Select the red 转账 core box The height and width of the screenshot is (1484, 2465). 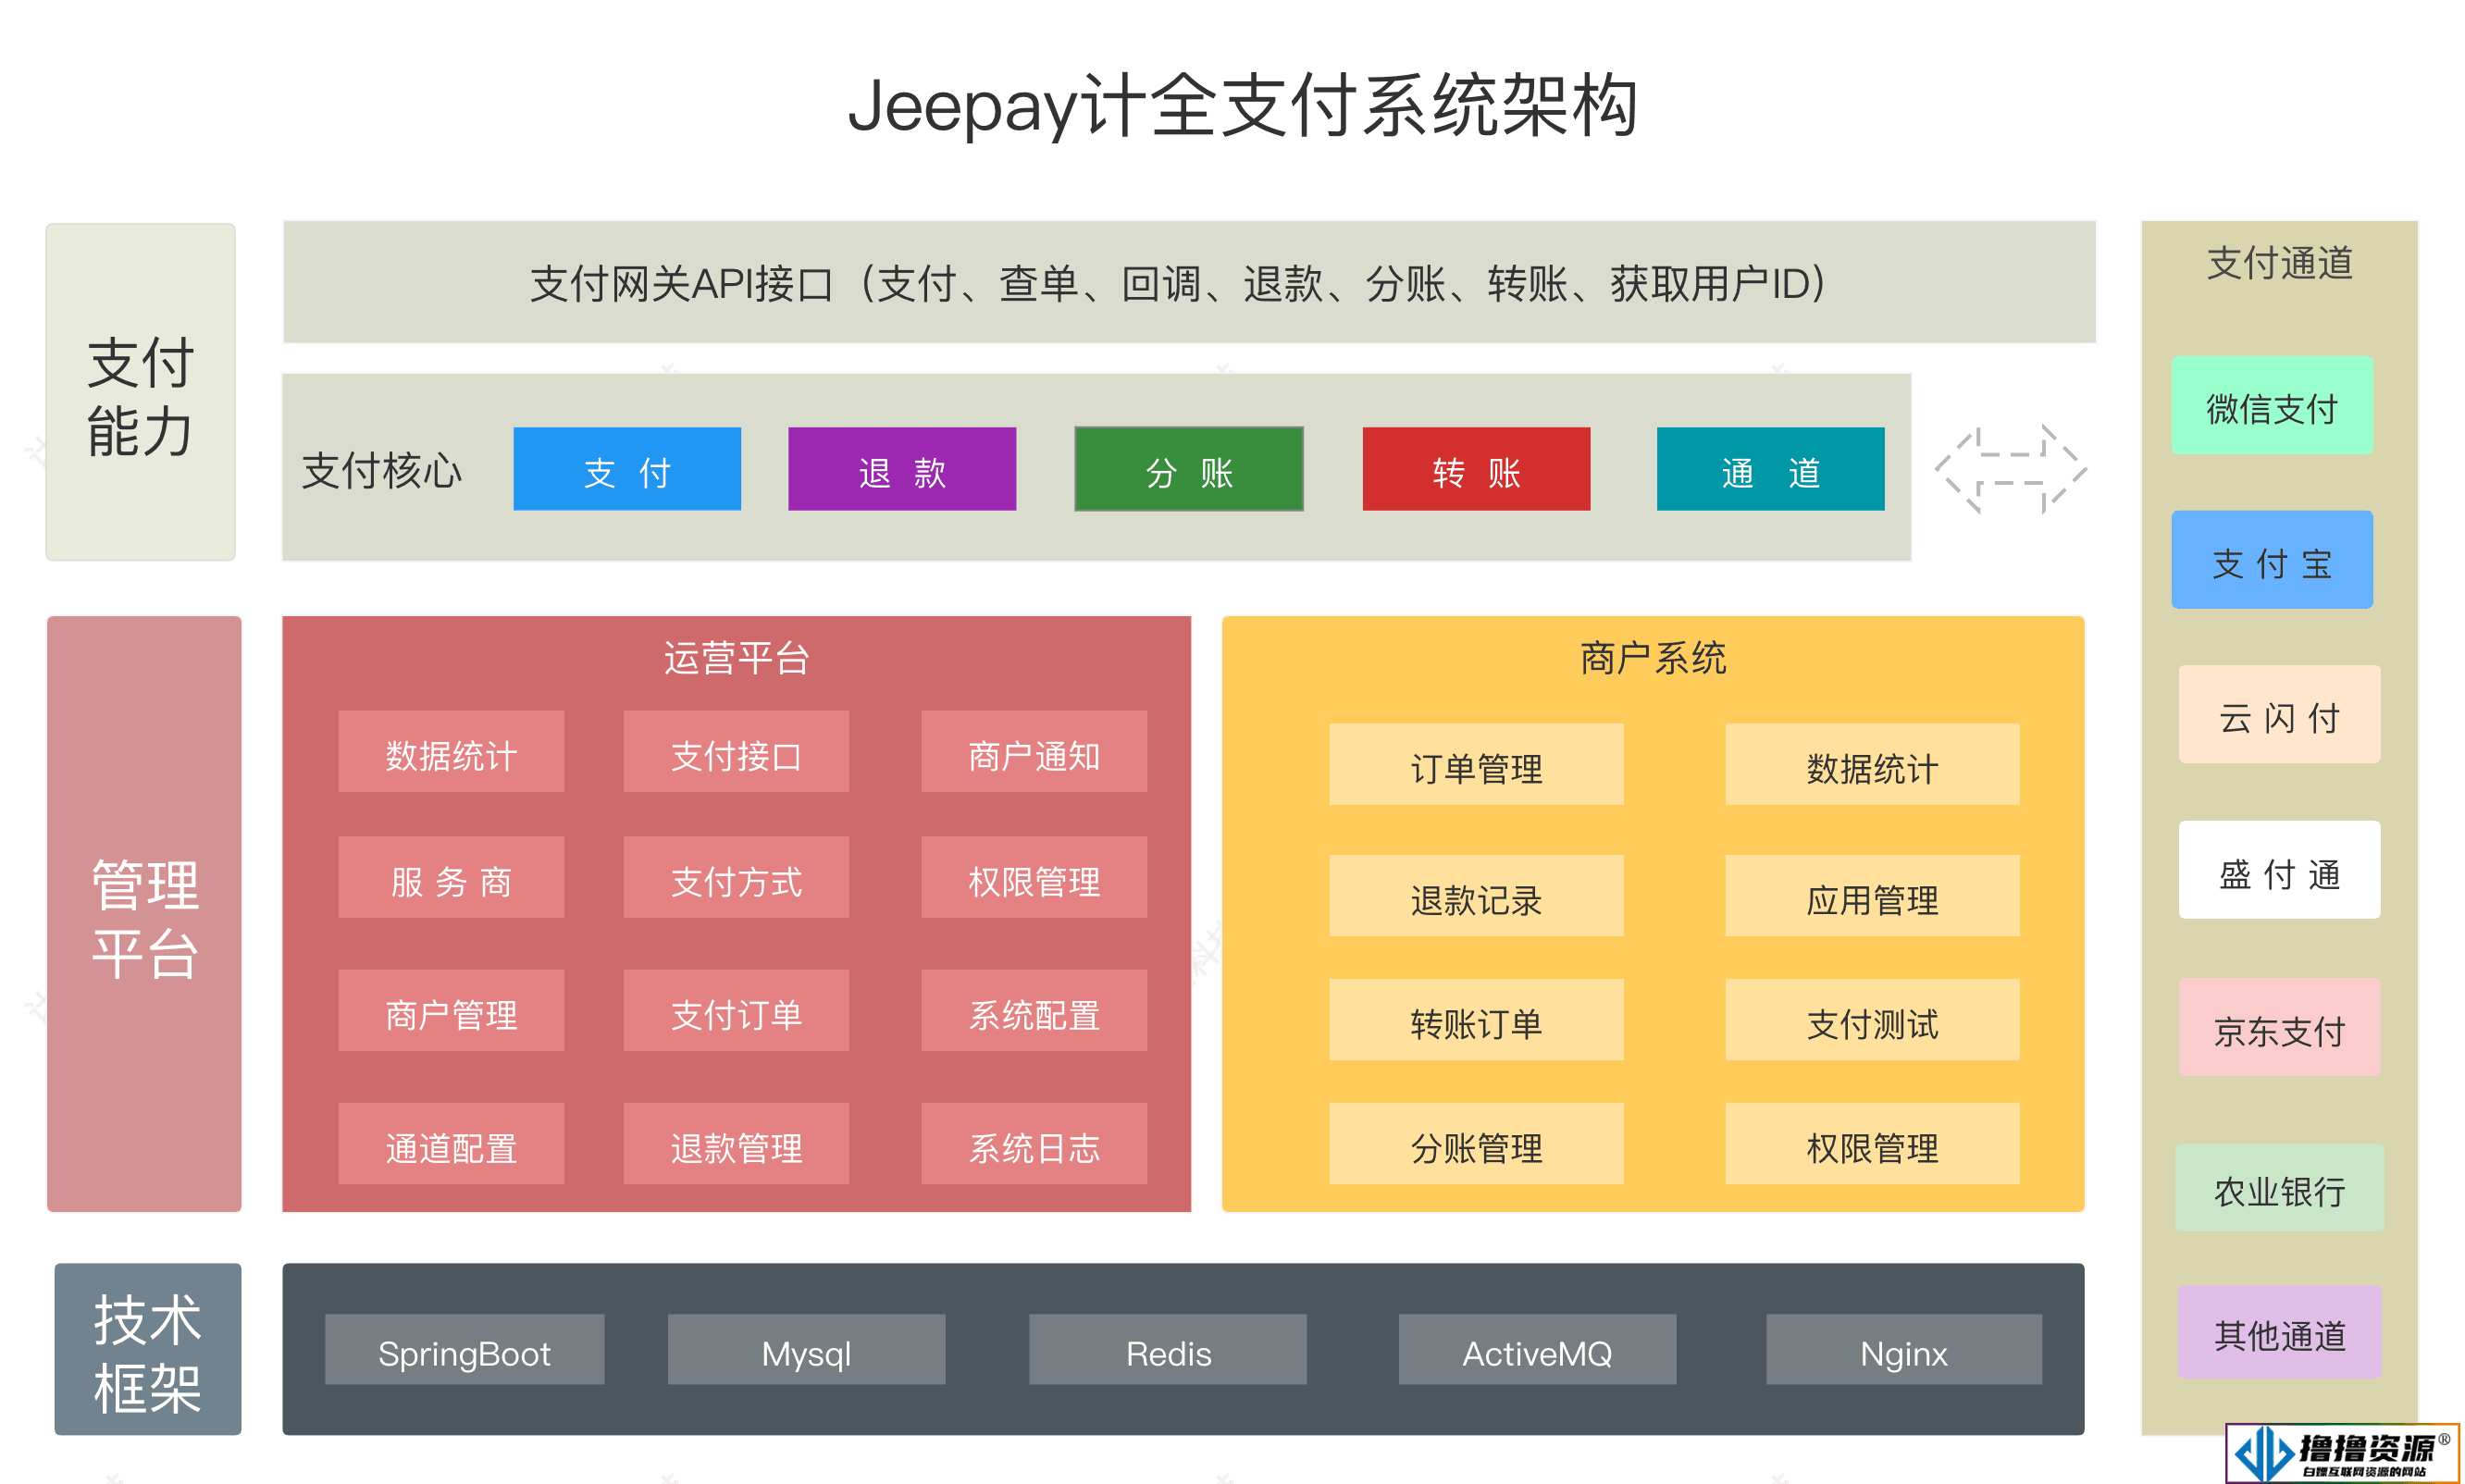[x=1476, y=469]
